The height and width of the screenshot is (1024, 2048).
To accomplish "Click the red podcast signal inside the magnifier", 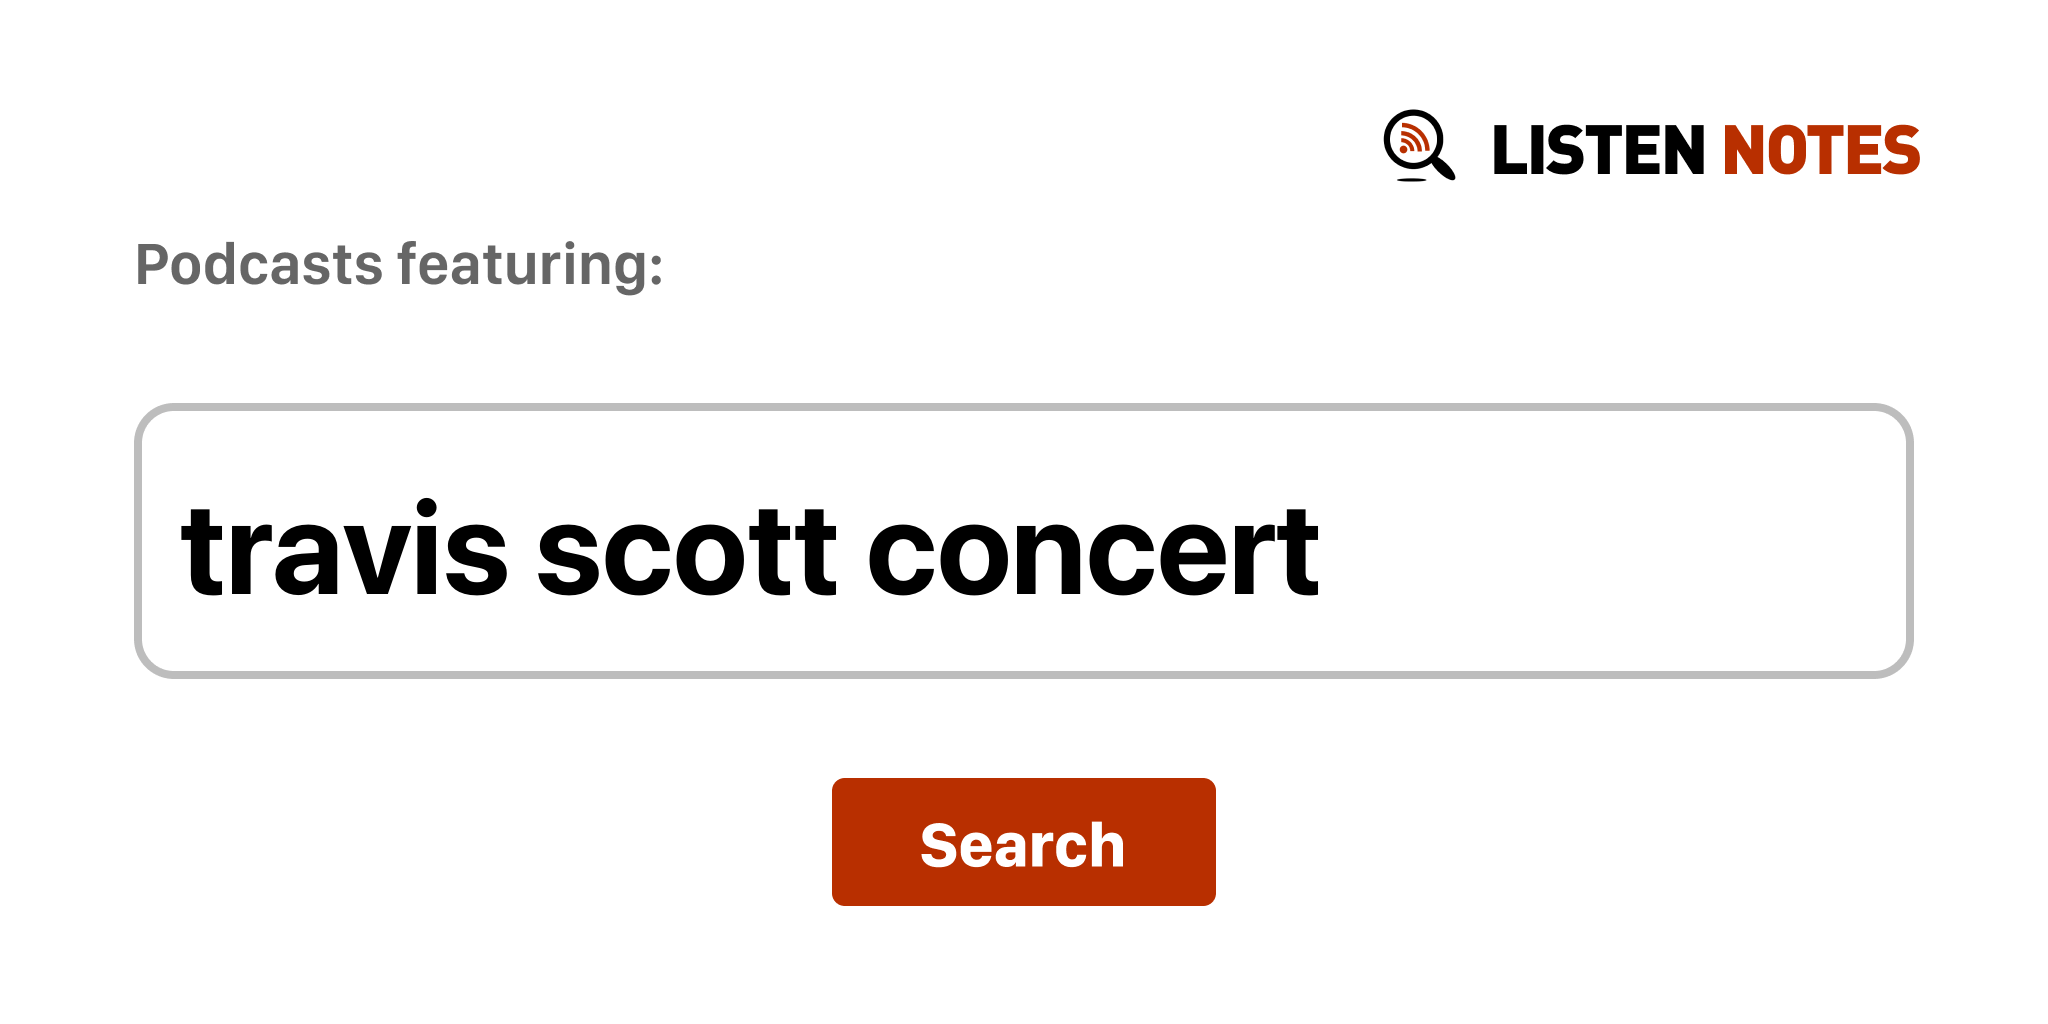I will (x=1413, y=138).
